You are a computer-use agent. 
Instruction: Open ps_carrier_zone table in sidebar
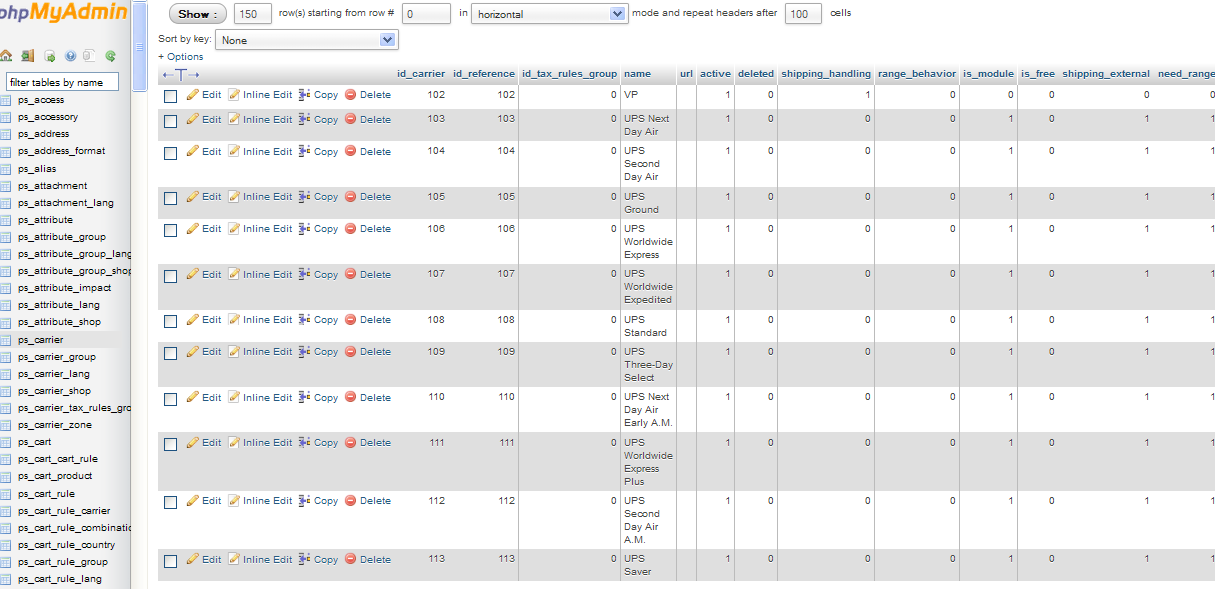(x=55, y=425)
